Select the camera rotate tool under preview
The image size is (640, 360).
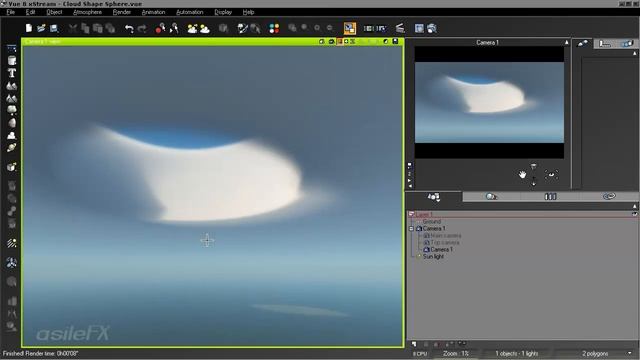[x=551, y=175]
